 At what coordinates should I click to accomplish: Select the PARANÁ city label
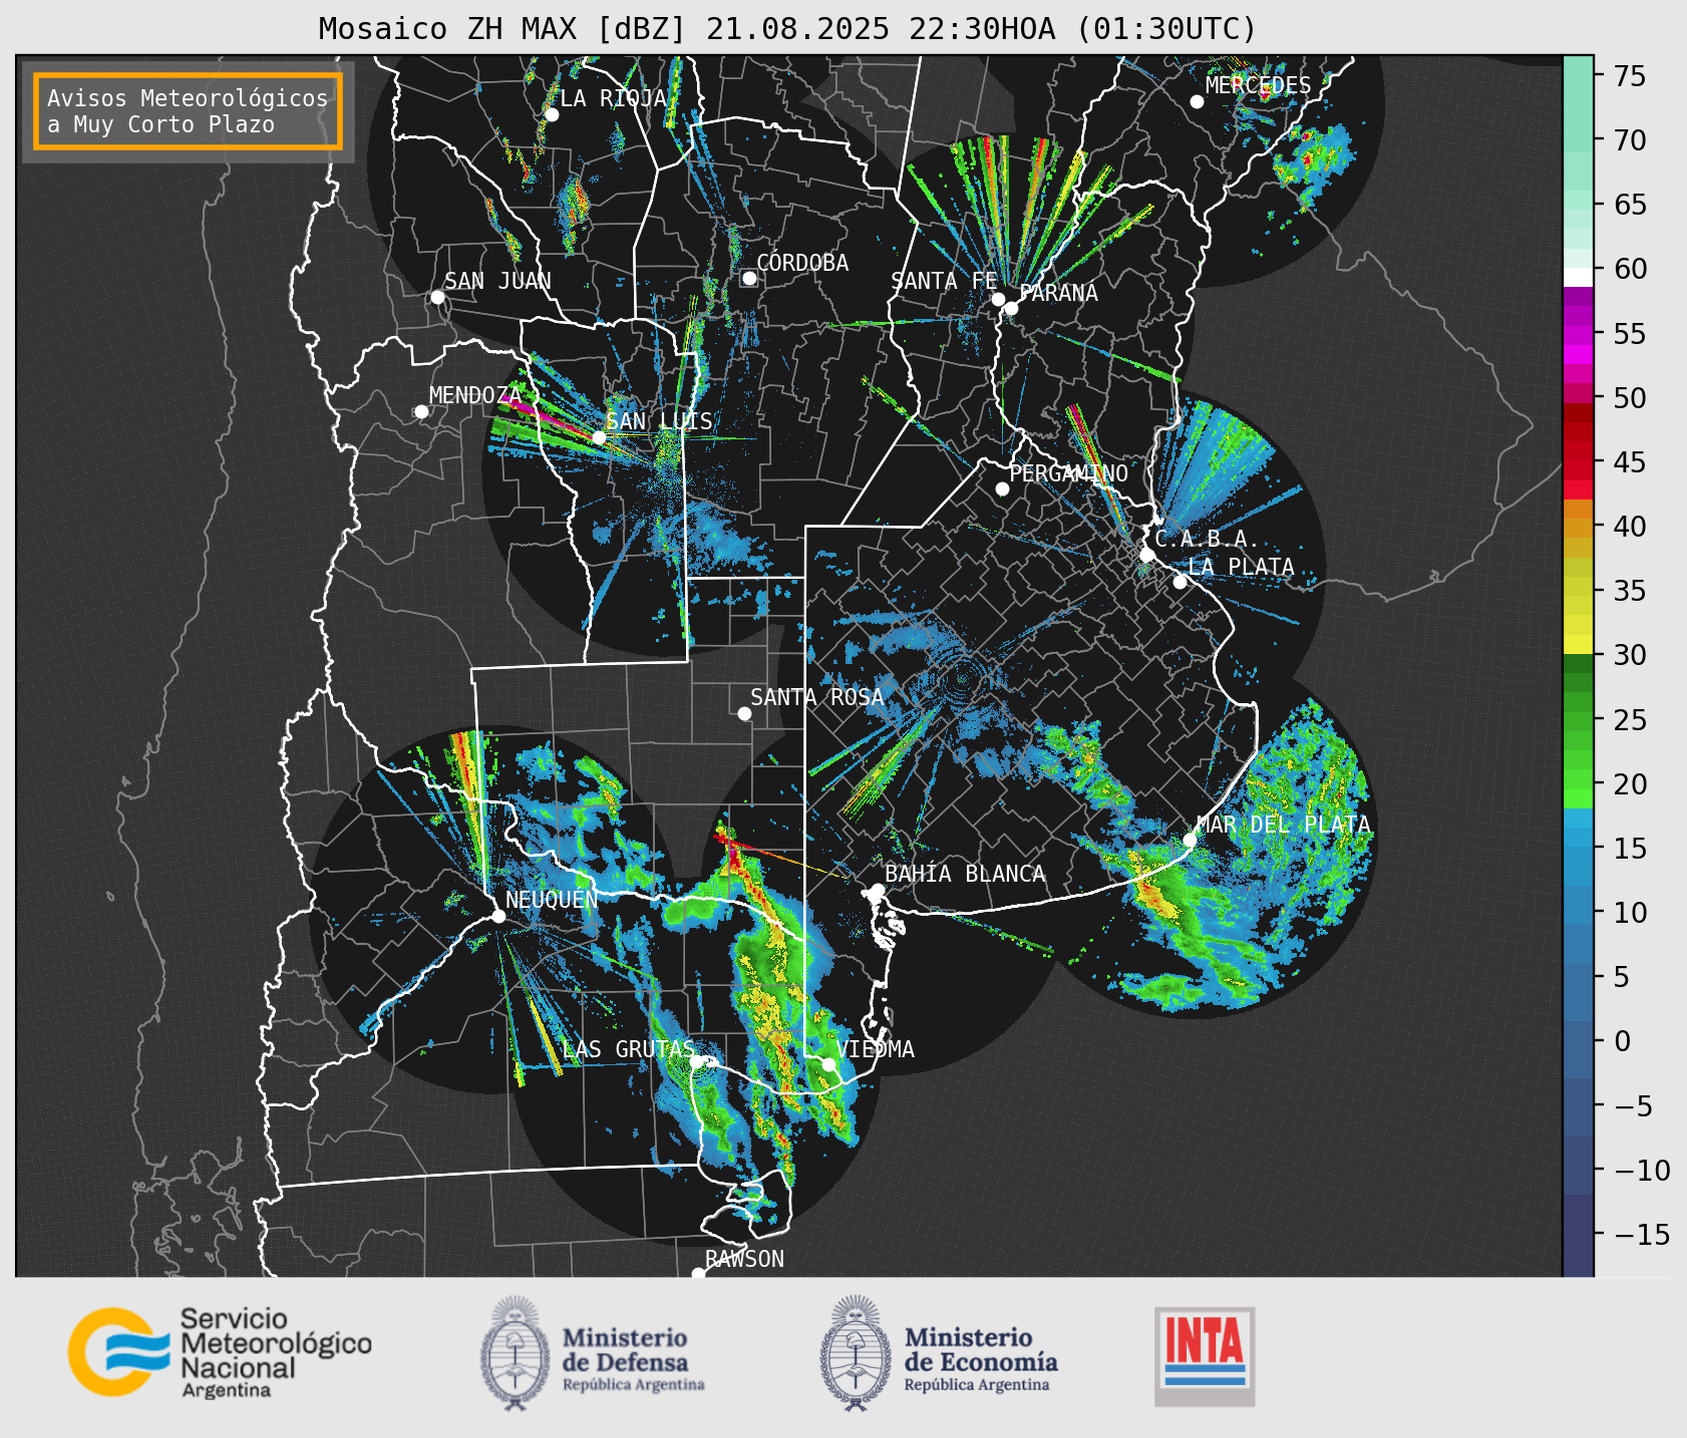point(1059,293)
